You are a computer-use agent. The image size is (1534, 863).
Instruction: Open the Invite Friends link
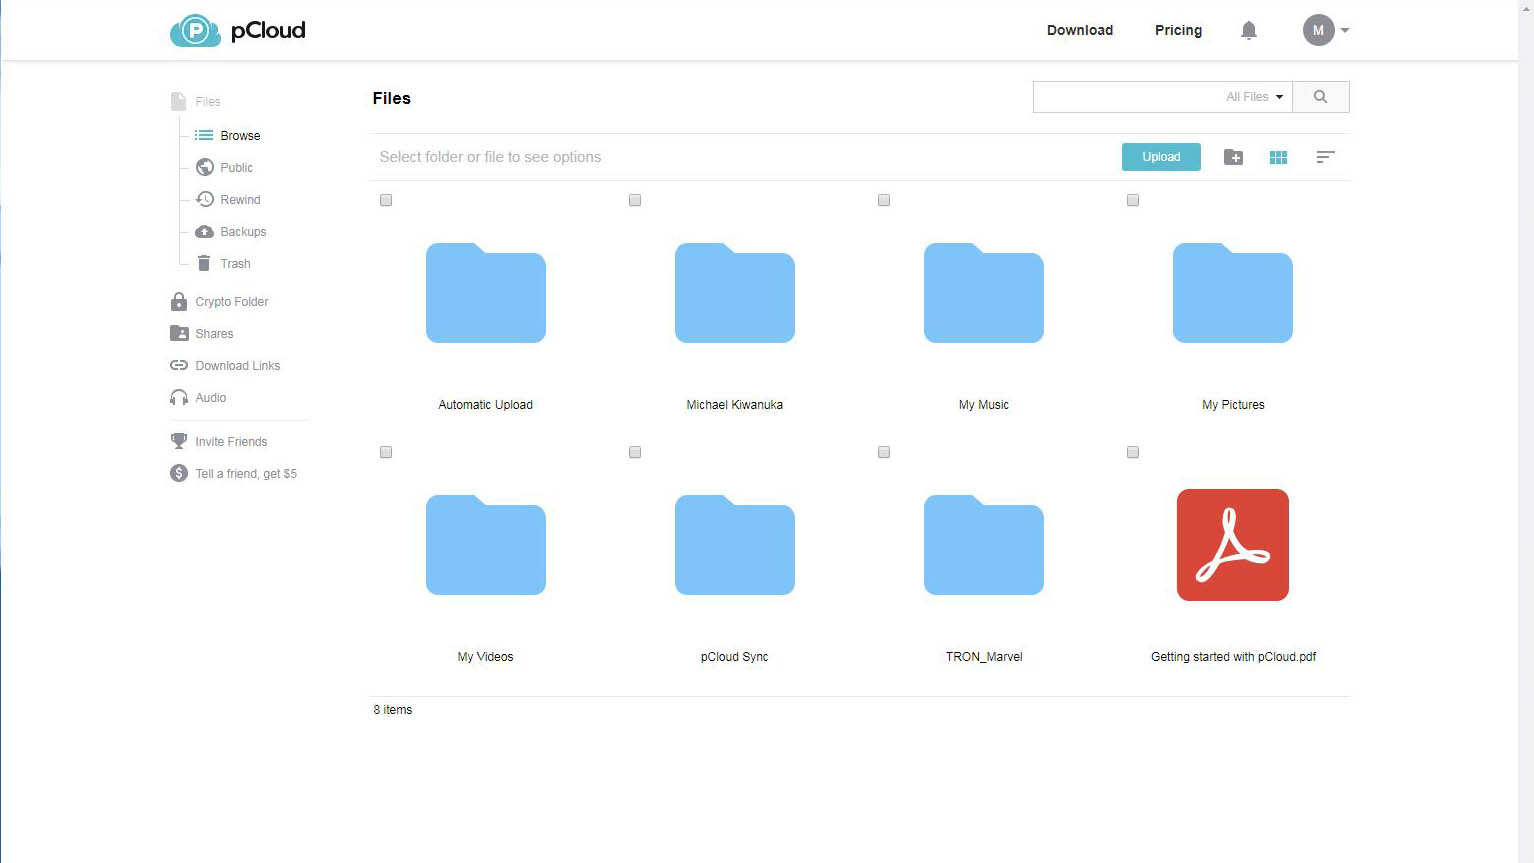click(231, 441)
